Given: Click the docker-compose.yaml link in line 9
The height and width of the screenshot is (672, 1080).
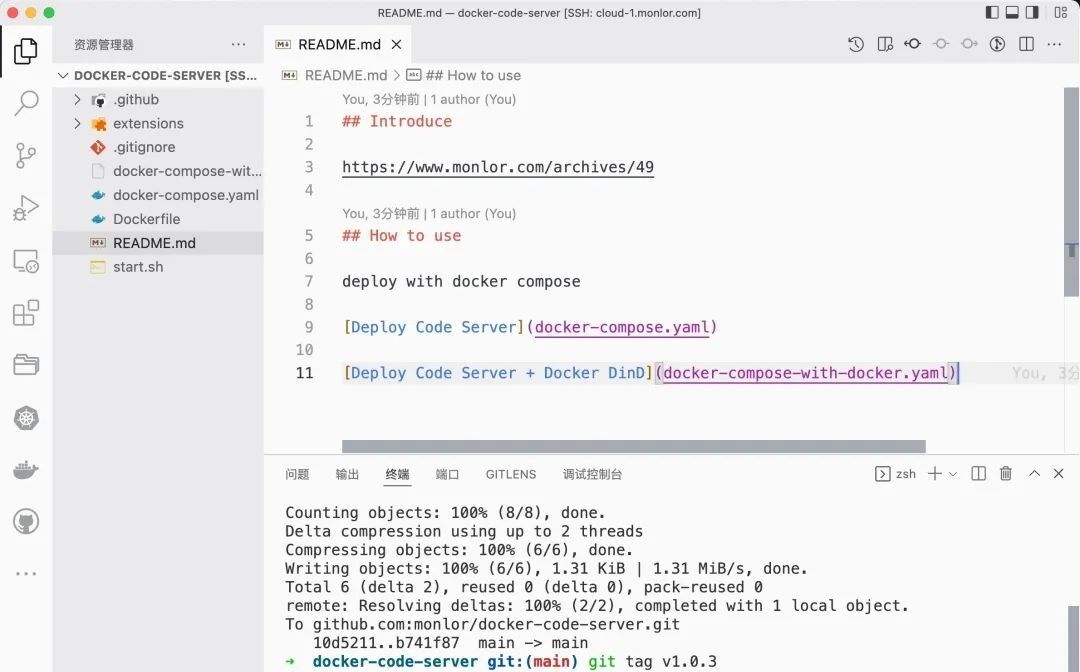Looking at the screenshot, I should 624,327.
